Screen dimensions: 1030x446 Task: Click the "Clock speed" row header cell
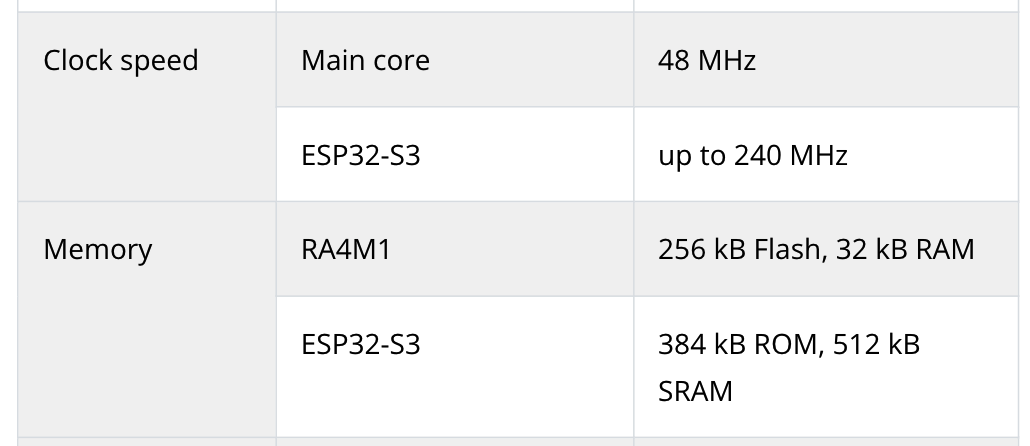121,61
